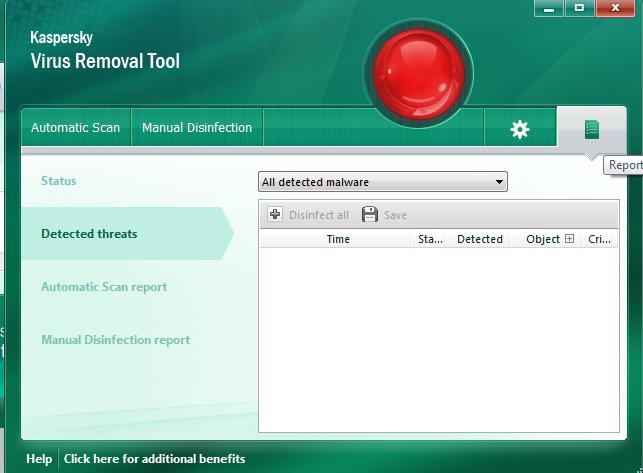Switch to the Automatic Scan tab

(x=75, y=128)
